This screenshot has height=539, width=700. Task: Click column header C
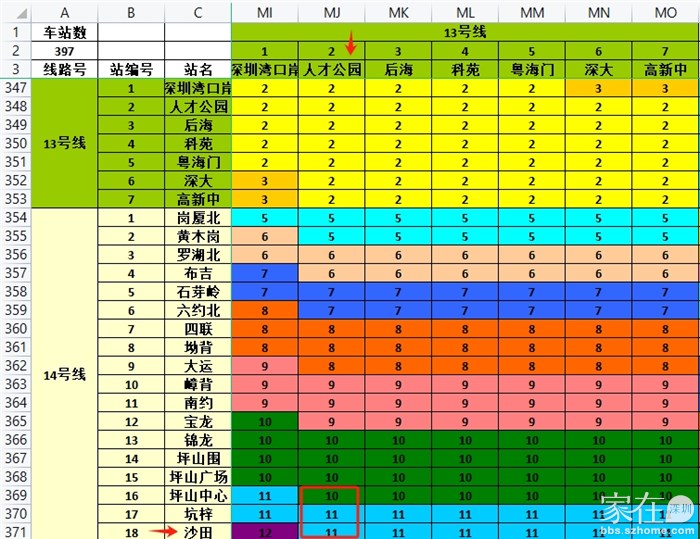pyautogui.click(x=198, y=11)
